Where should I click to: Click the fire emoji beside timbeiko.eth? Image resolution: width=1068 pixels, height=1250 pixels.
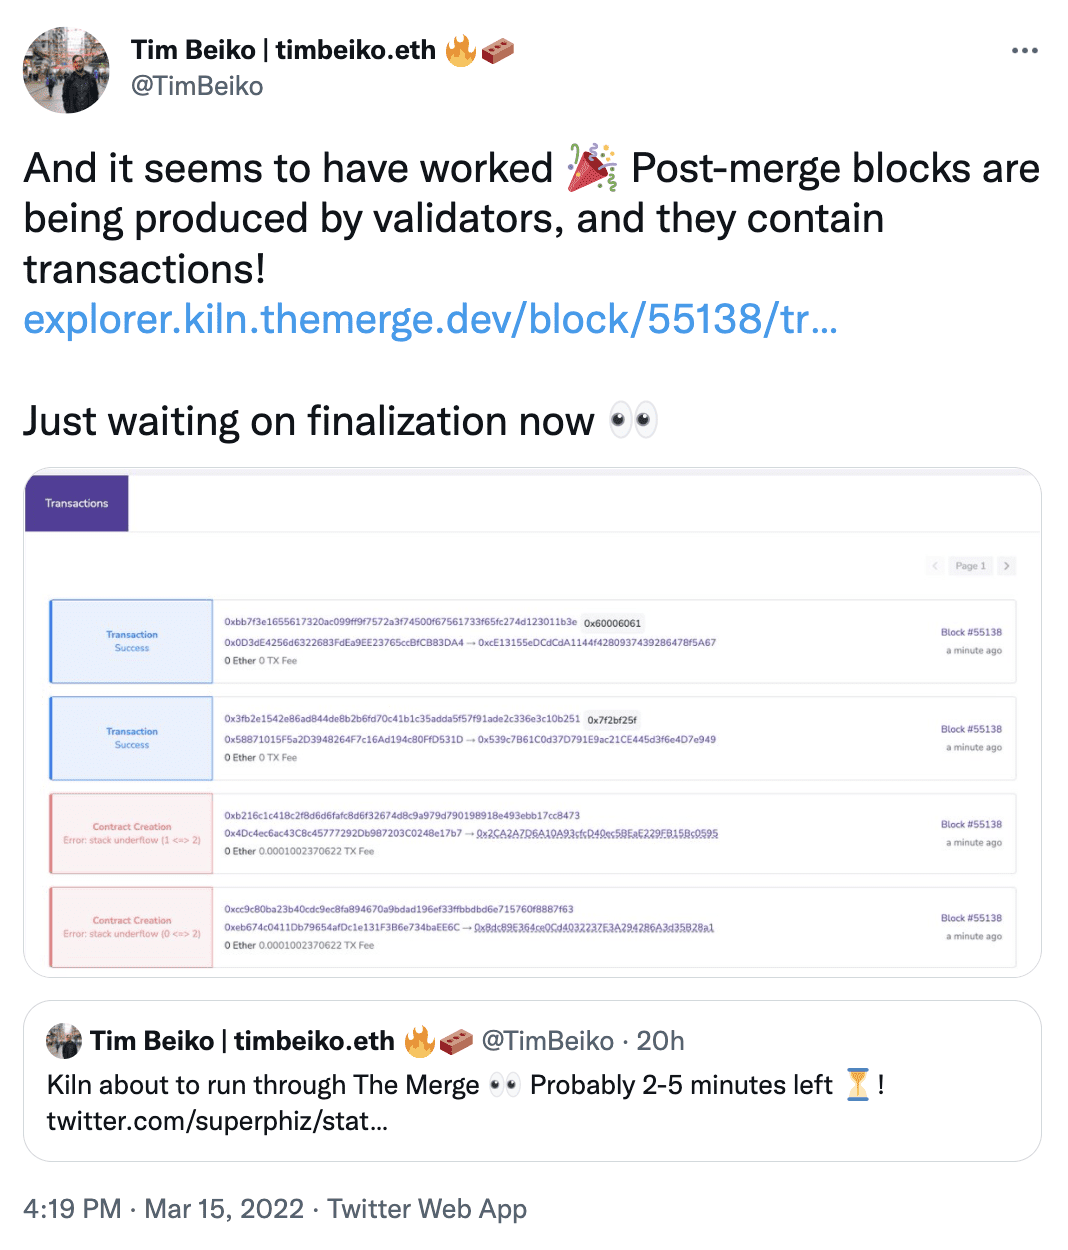tap(460, 49)
